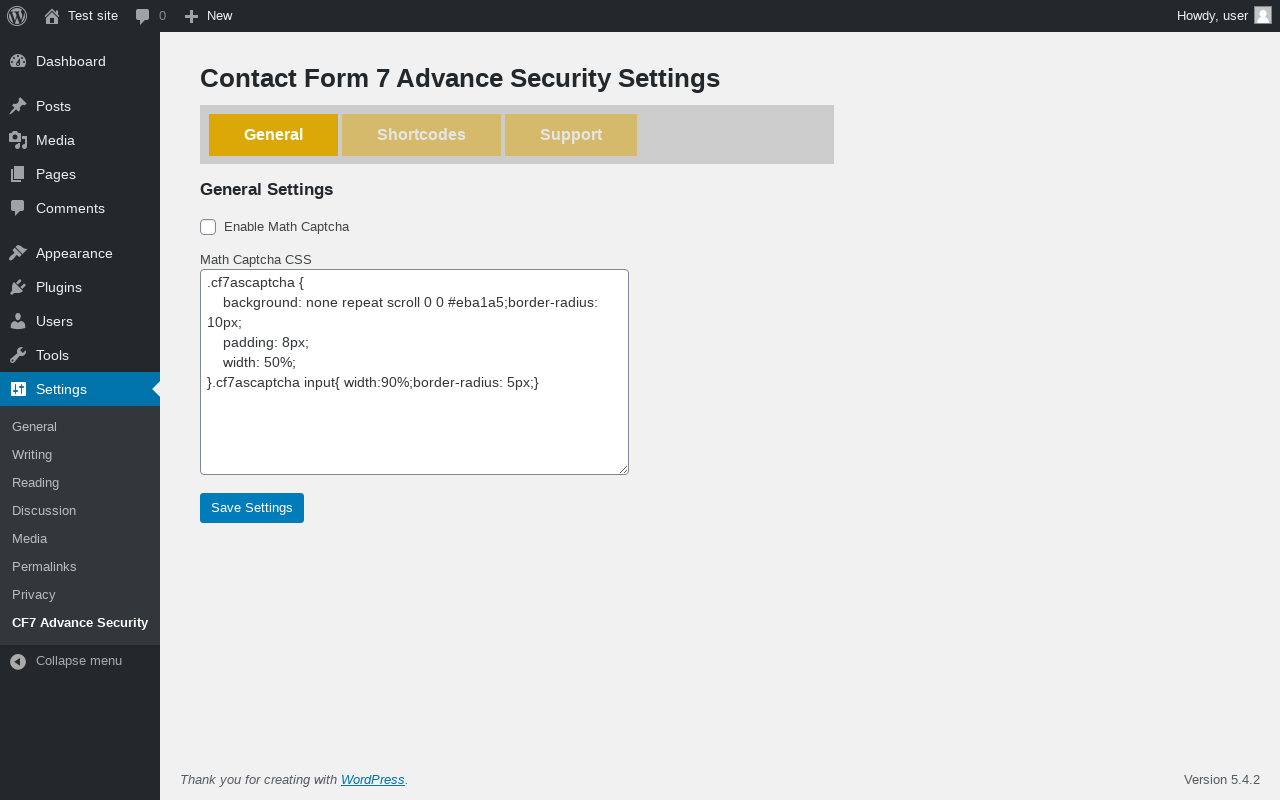Open the Media menu item
This screenshot has height=800, width=1280.
click(x=80, y=140)
